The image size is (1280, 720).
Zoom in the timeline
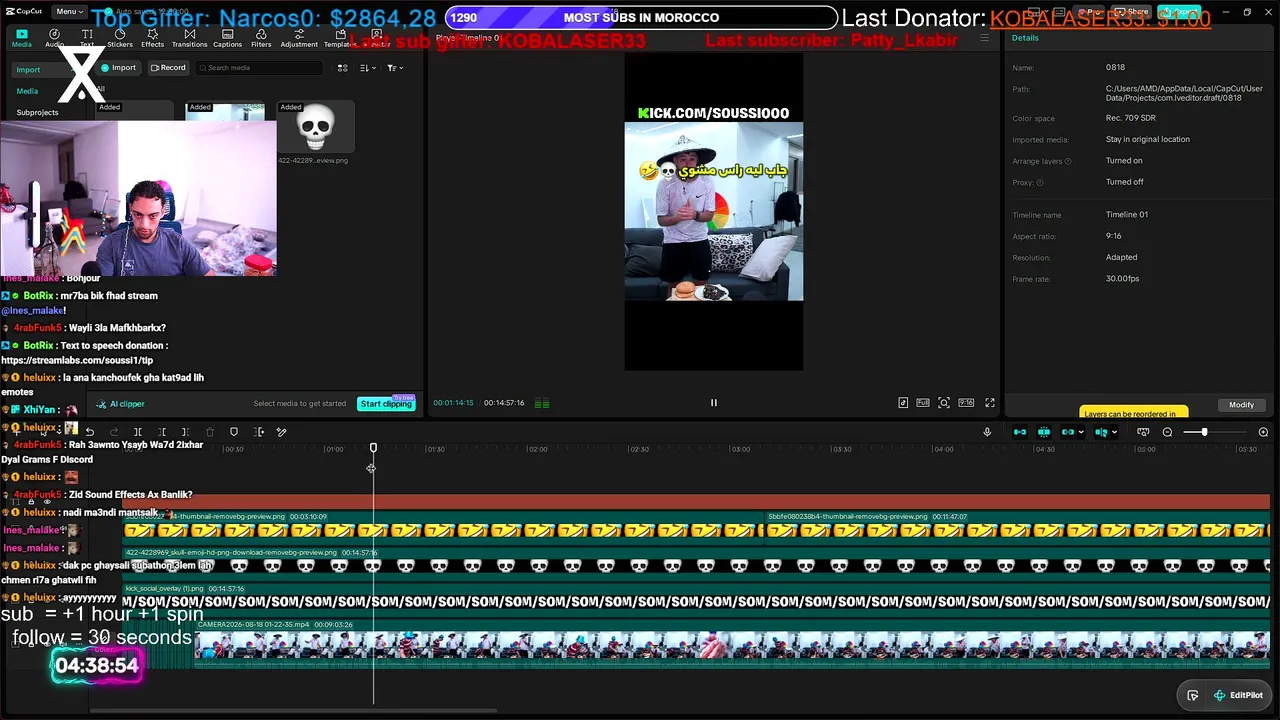click(x=1263, y=432)
